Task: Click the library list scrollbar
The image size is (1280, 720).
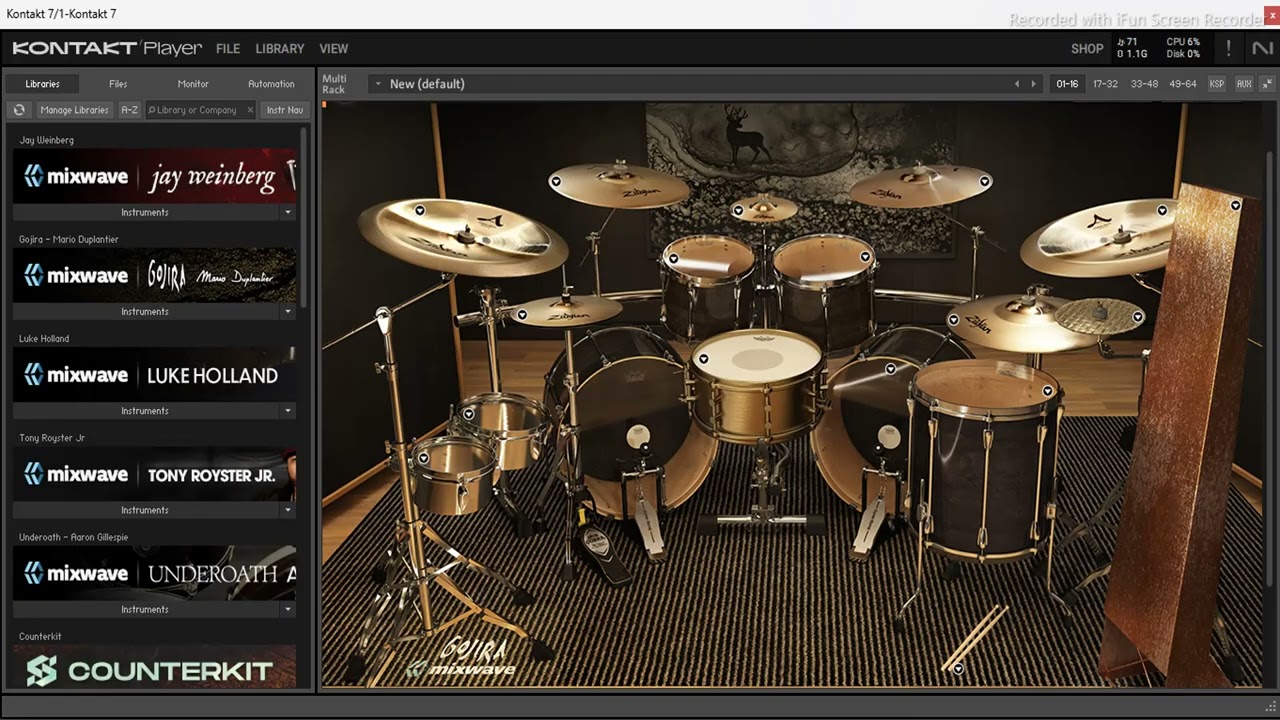Action: click(x=304, y=217)
